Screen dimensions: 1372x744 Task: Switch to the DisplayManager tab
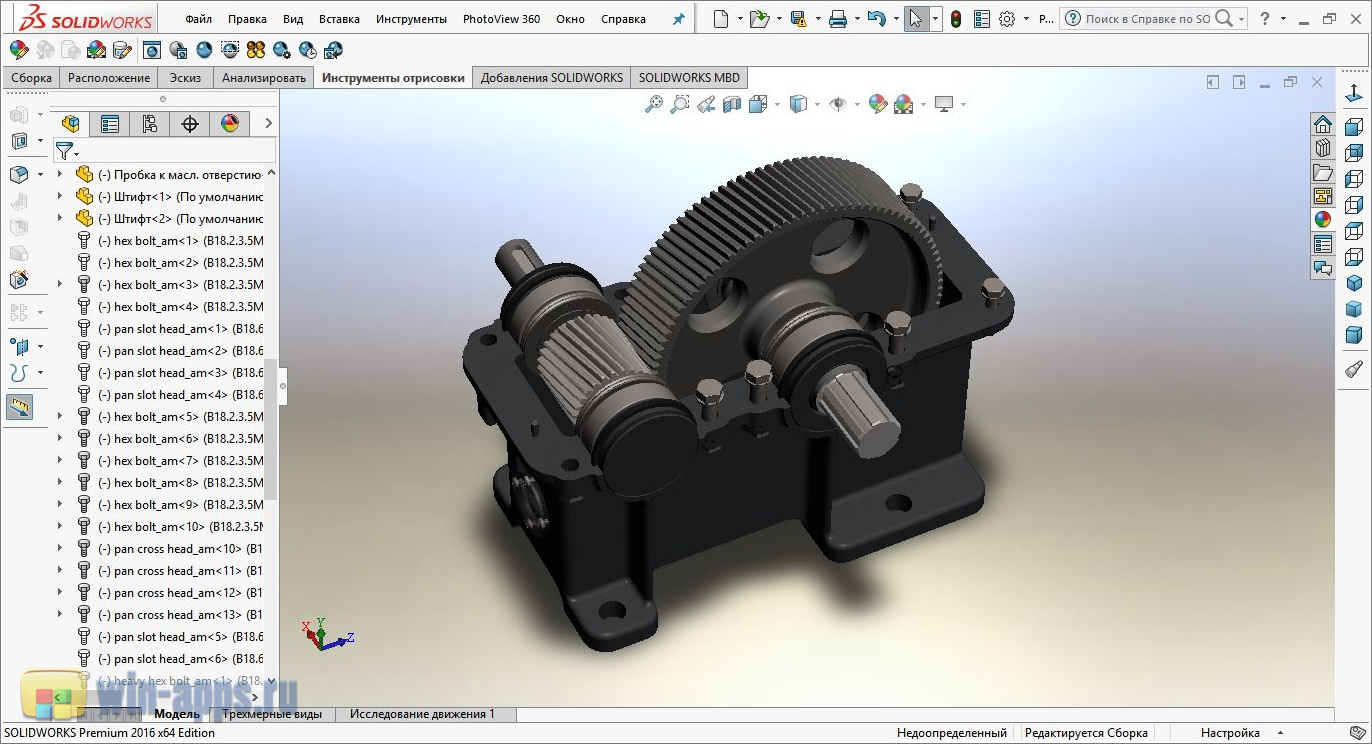230,124
